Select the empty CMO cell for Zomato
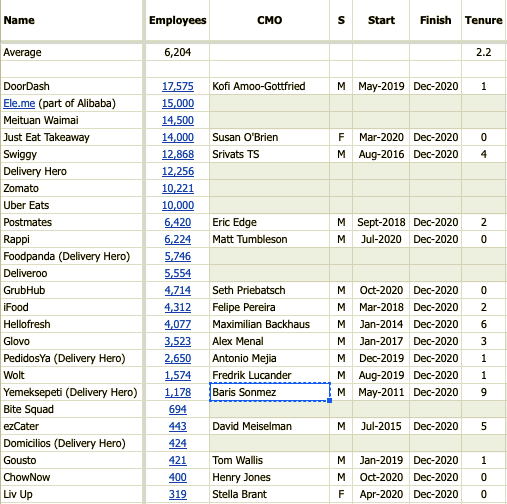The image size is (507, 504). coord(270,188)
